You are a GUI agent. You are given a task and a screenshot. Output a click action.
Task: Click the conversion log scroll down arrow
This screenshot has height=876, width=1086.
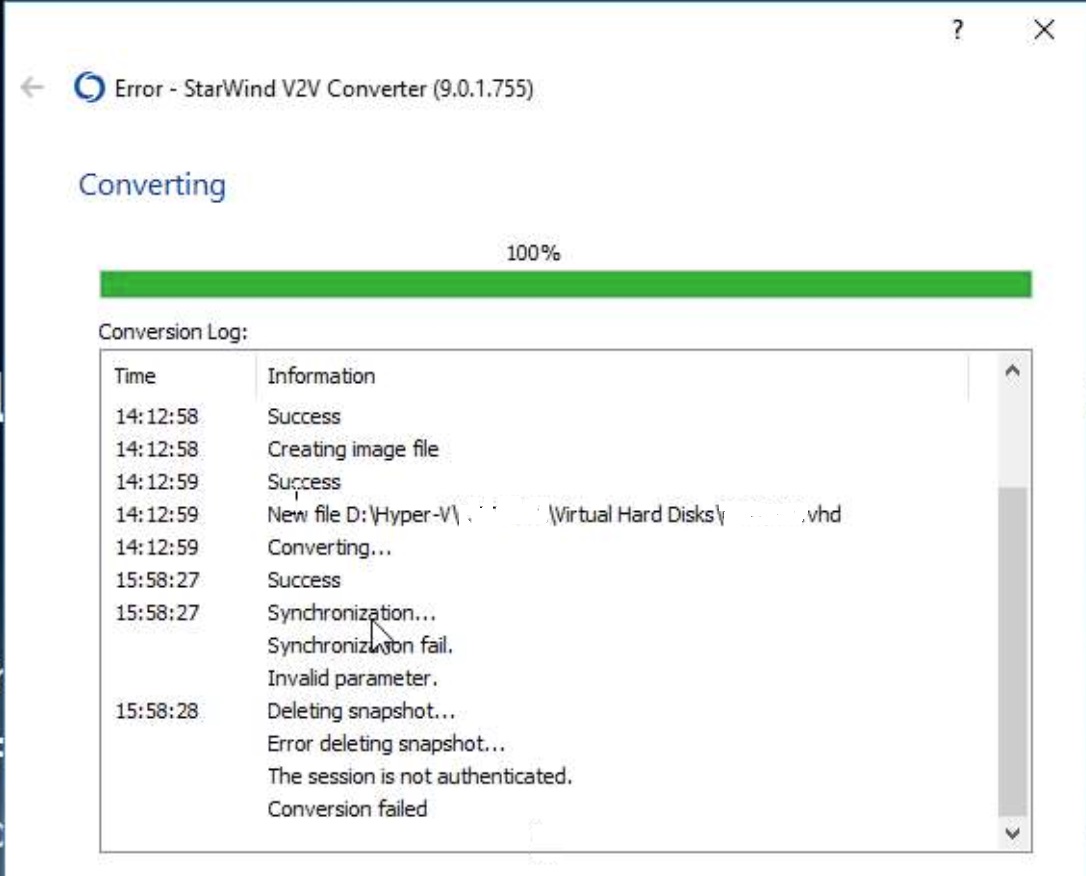1012,833
